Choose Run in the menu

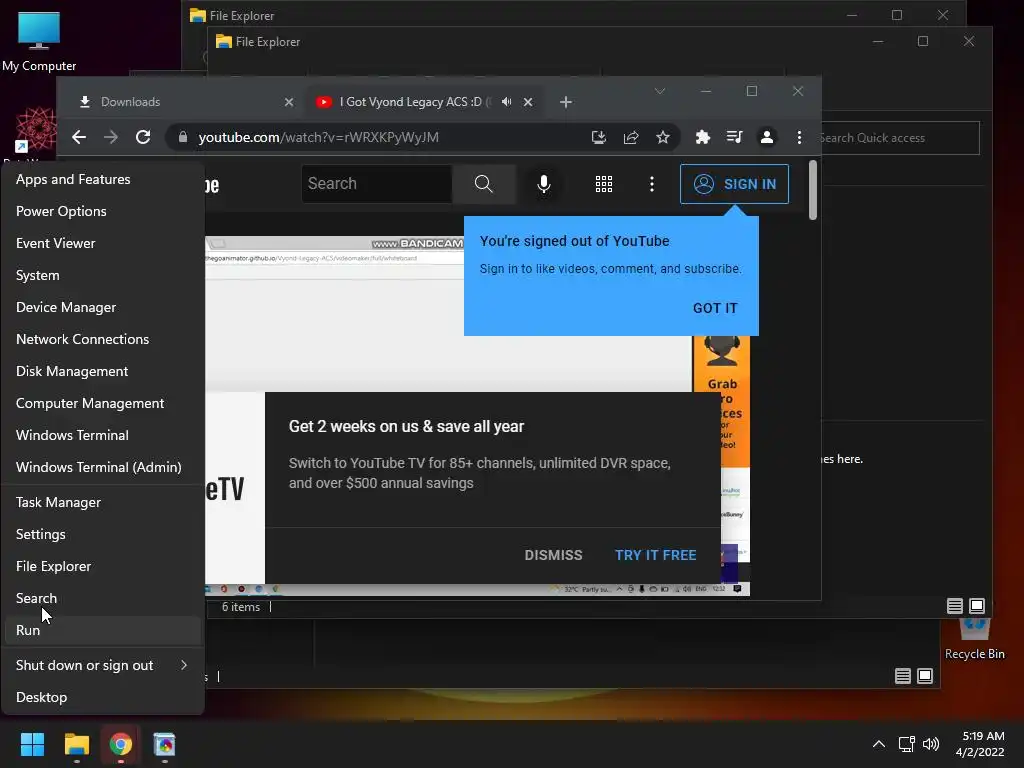(103, 630)
